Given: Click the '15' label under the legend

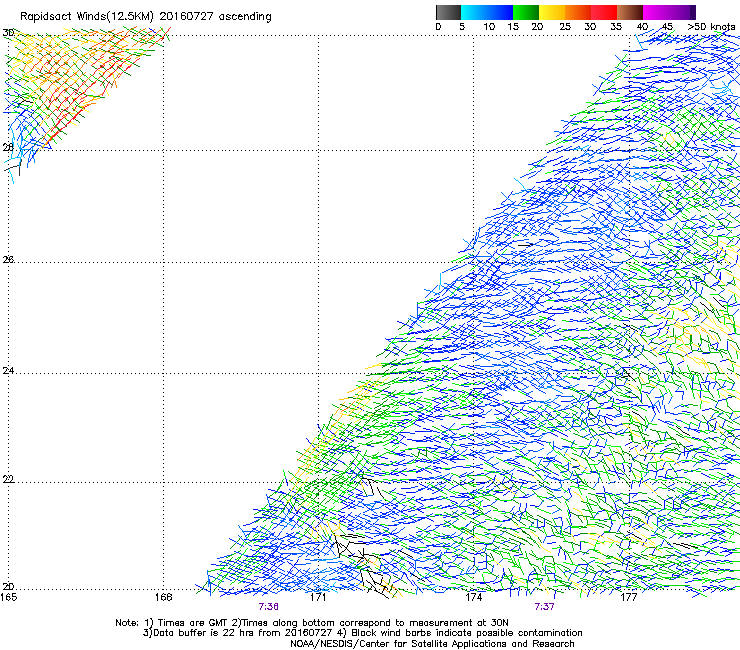Looking at the screenshot, I should pyautogui.click(x=513, y=27).
